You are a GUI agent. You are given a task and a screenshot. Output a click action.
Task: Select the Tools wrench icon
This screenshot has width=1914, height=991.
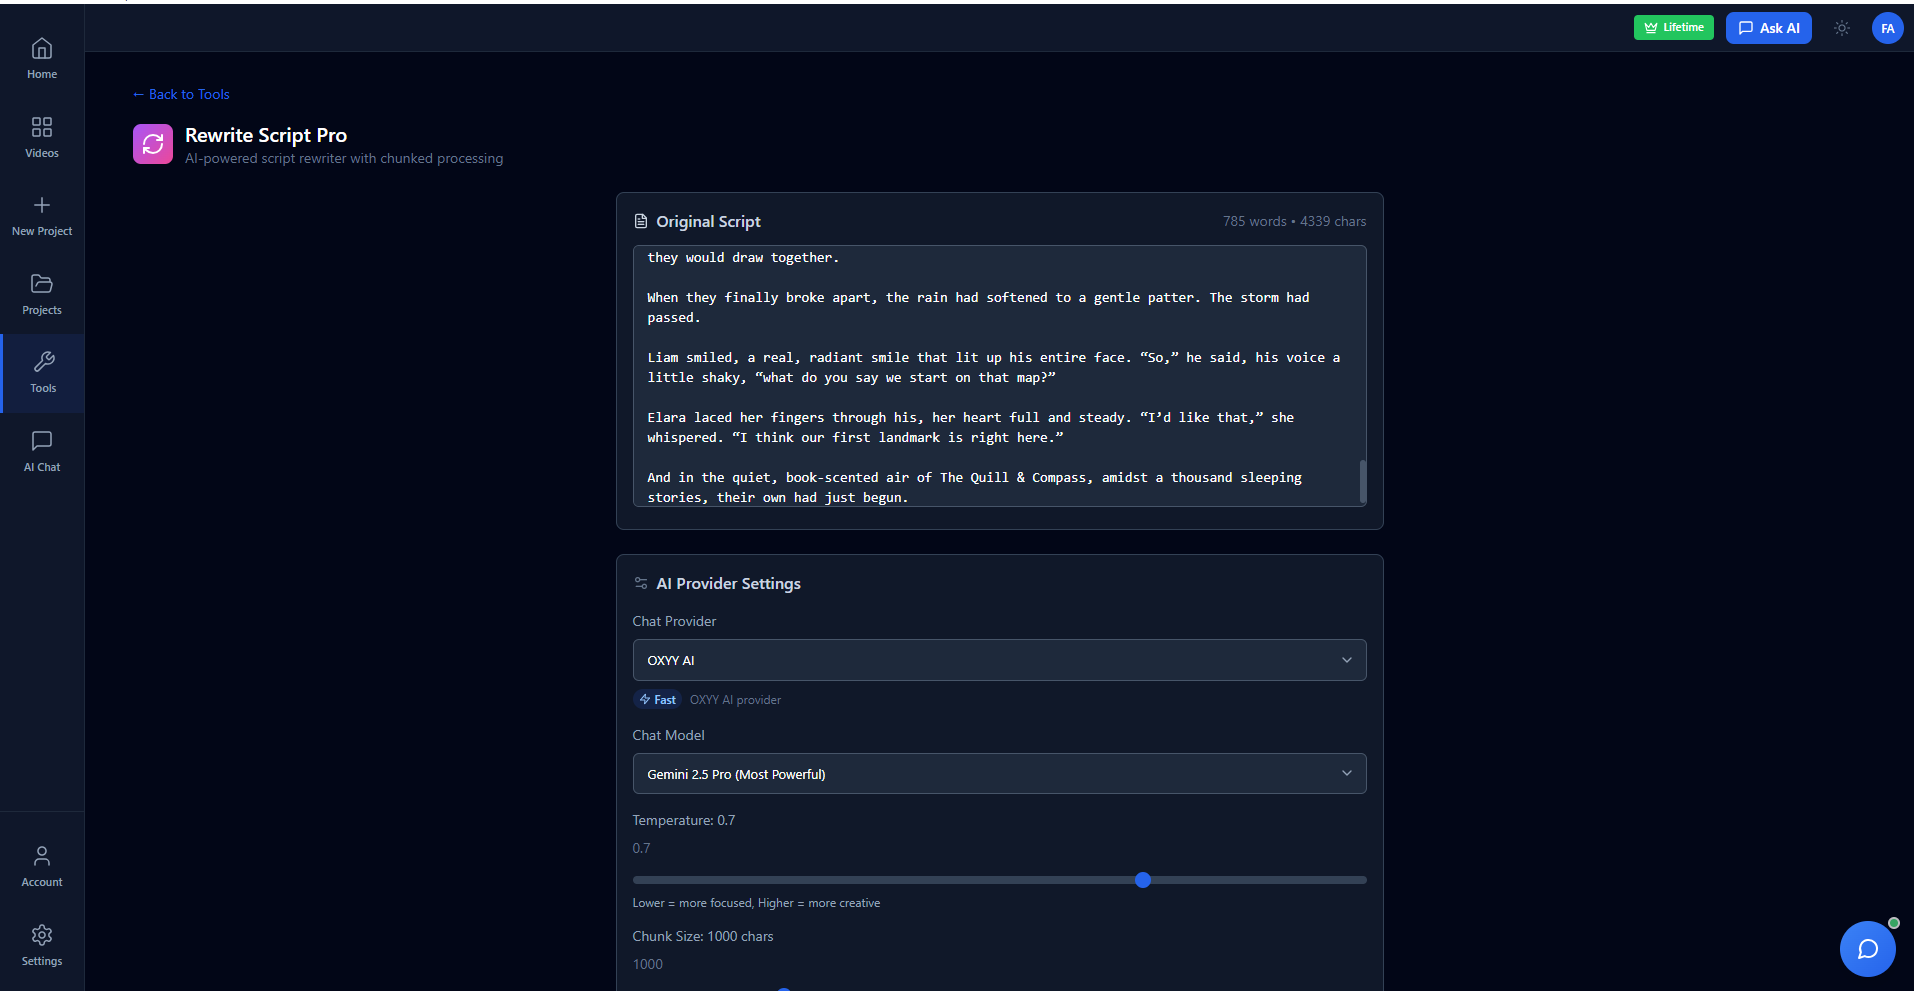[x=43, y=362]
